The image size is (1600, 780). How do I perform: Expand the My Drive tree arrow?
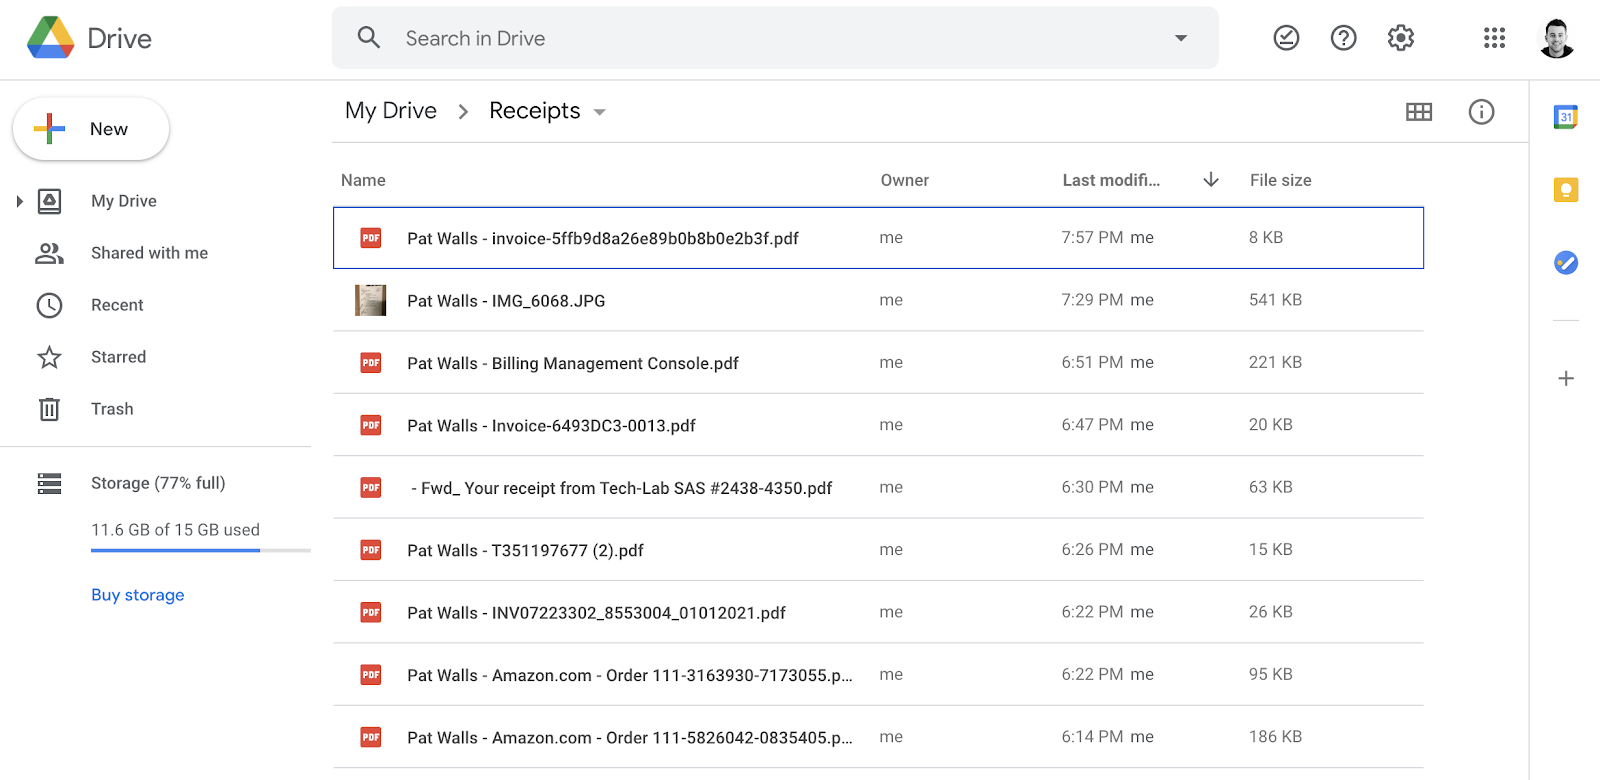pyautogui.click(x=19, y=201)
